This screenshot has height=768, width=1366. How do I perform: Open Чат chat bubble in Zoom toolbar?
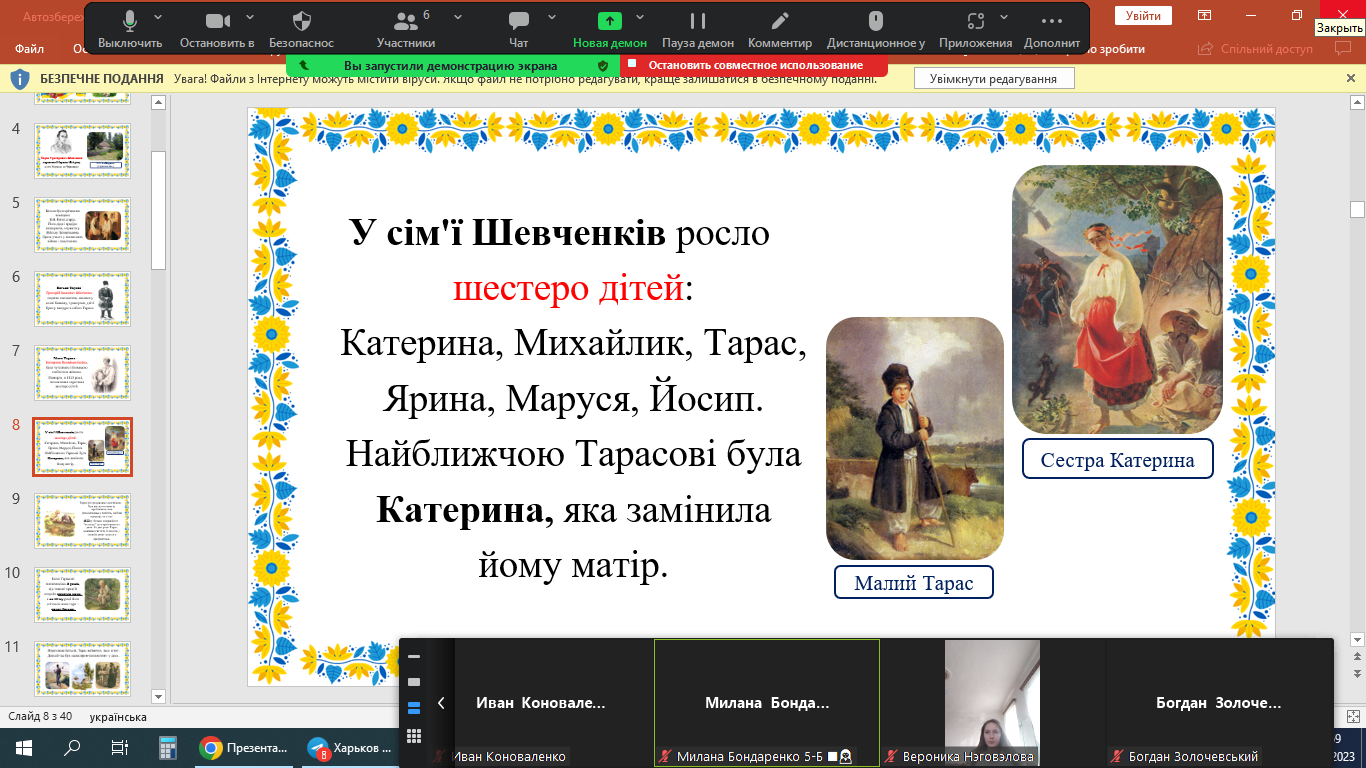[x=518, y=28]
